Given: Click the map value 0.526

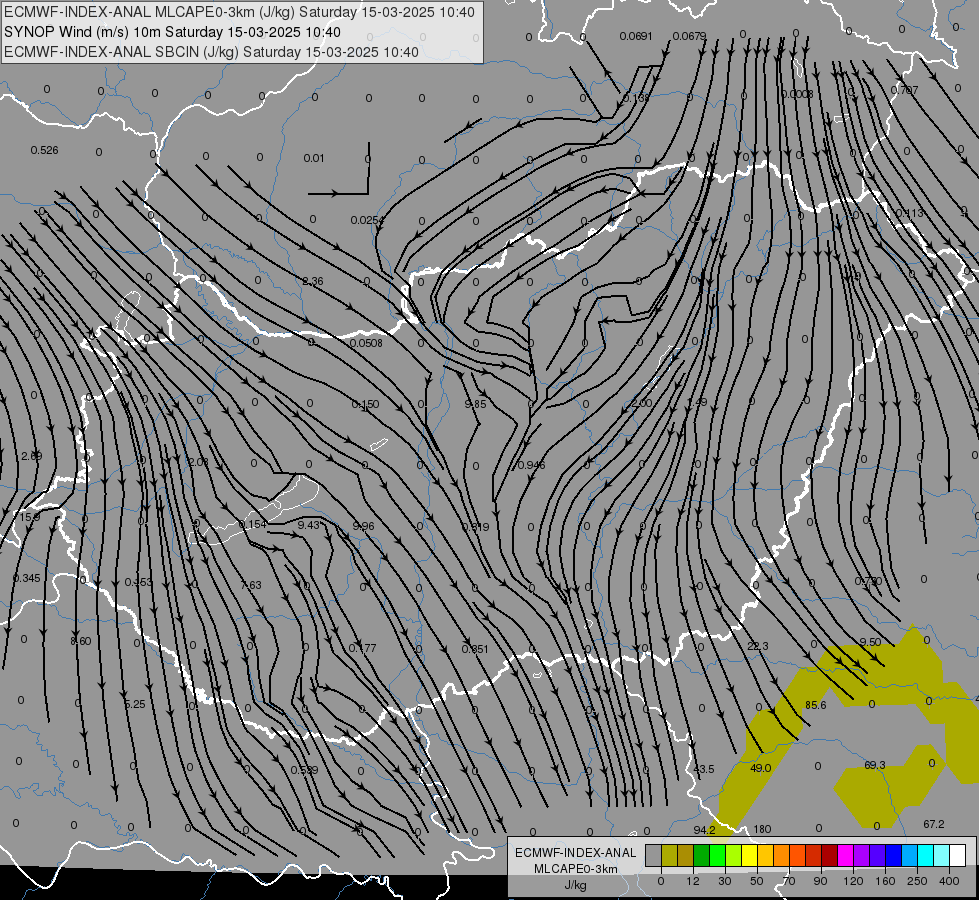Looking at the screenshot, I should (44, 150).
